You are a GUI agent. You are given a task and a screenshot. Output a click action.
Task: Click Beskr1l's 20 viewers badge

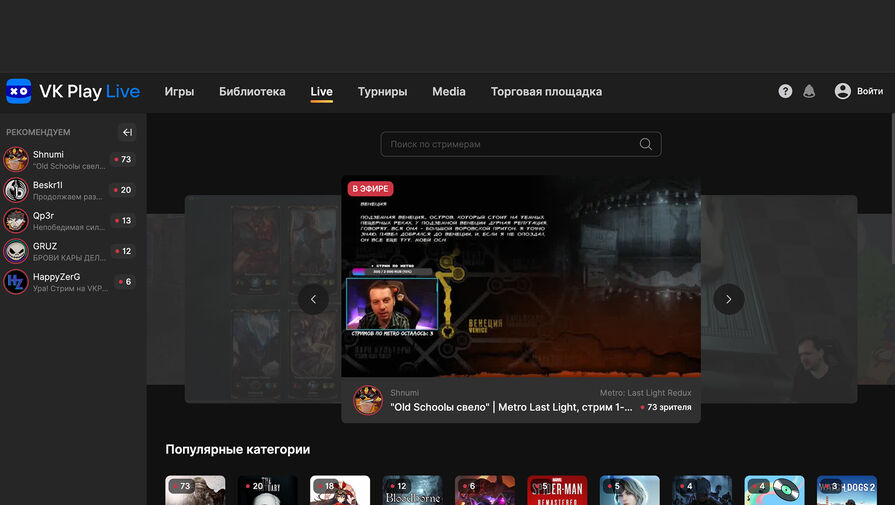[123, 190]
